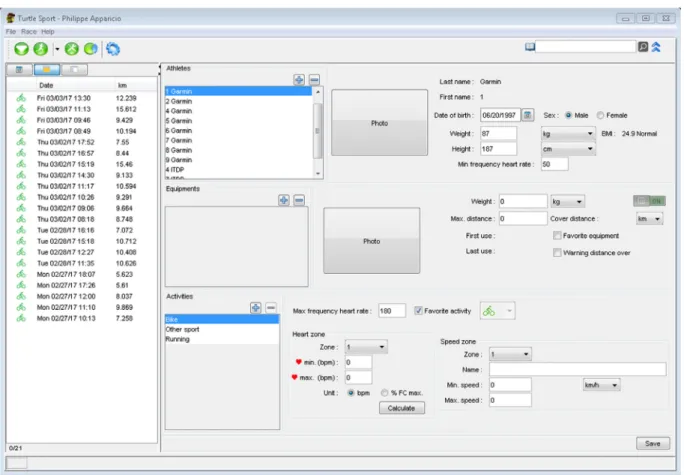This screenshot has height=475, width=684.
Task: Remove an athlete with the minus icon
Action: click(314, 80)
